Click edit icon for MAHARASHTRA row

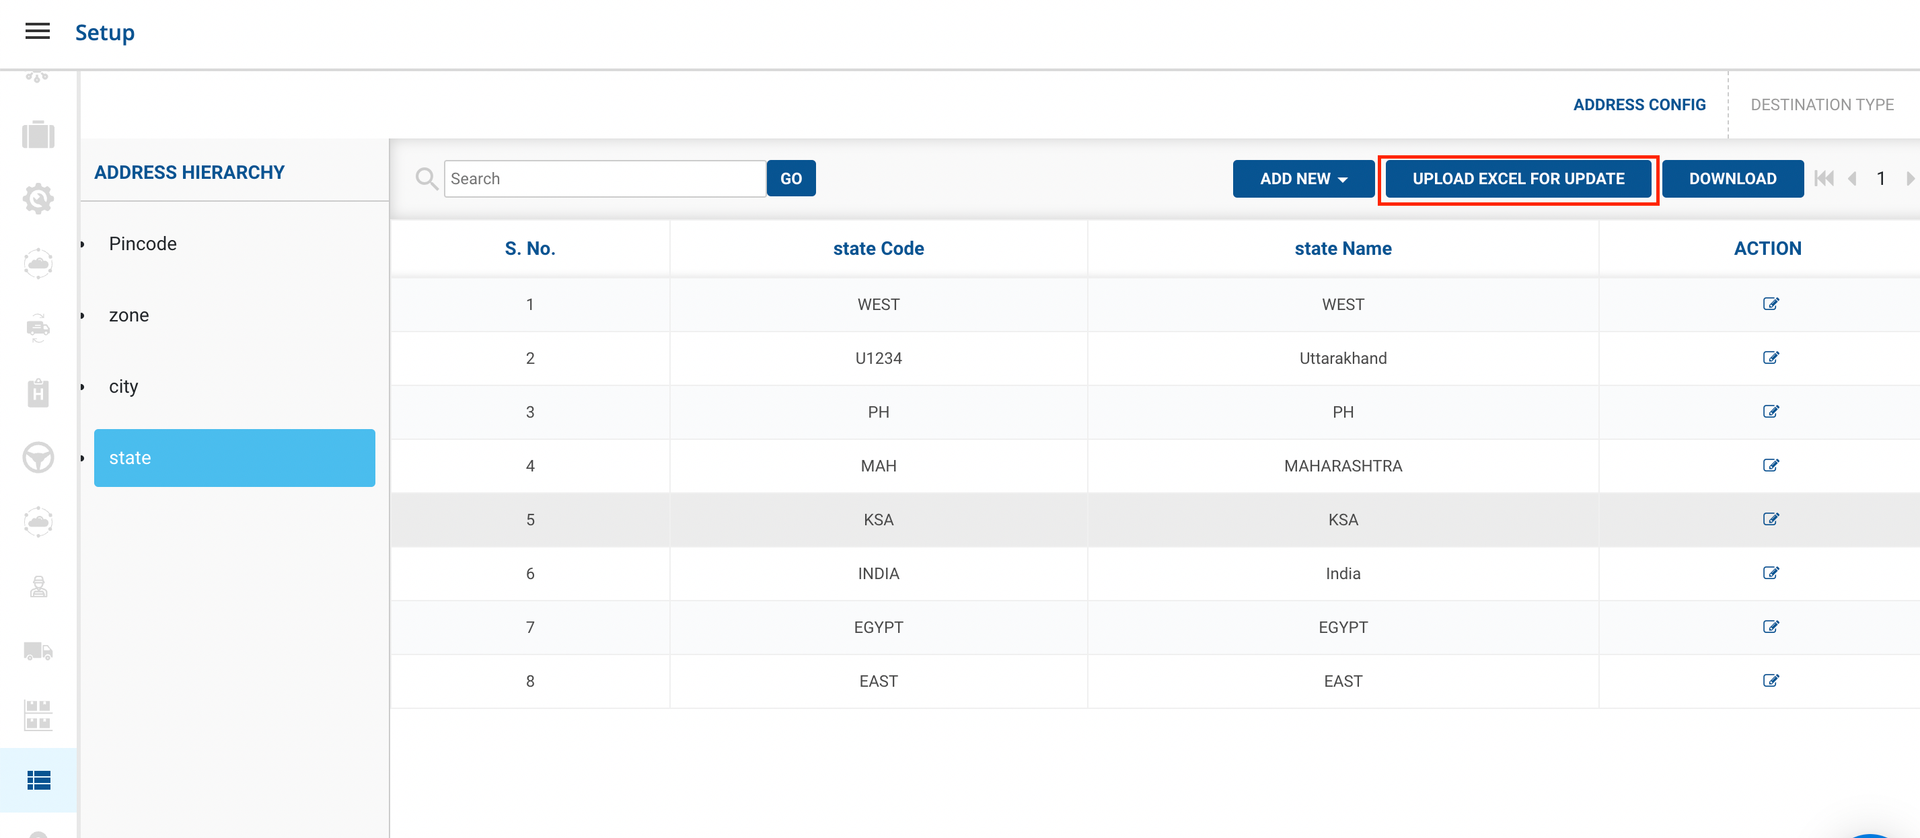point(1770,465)
